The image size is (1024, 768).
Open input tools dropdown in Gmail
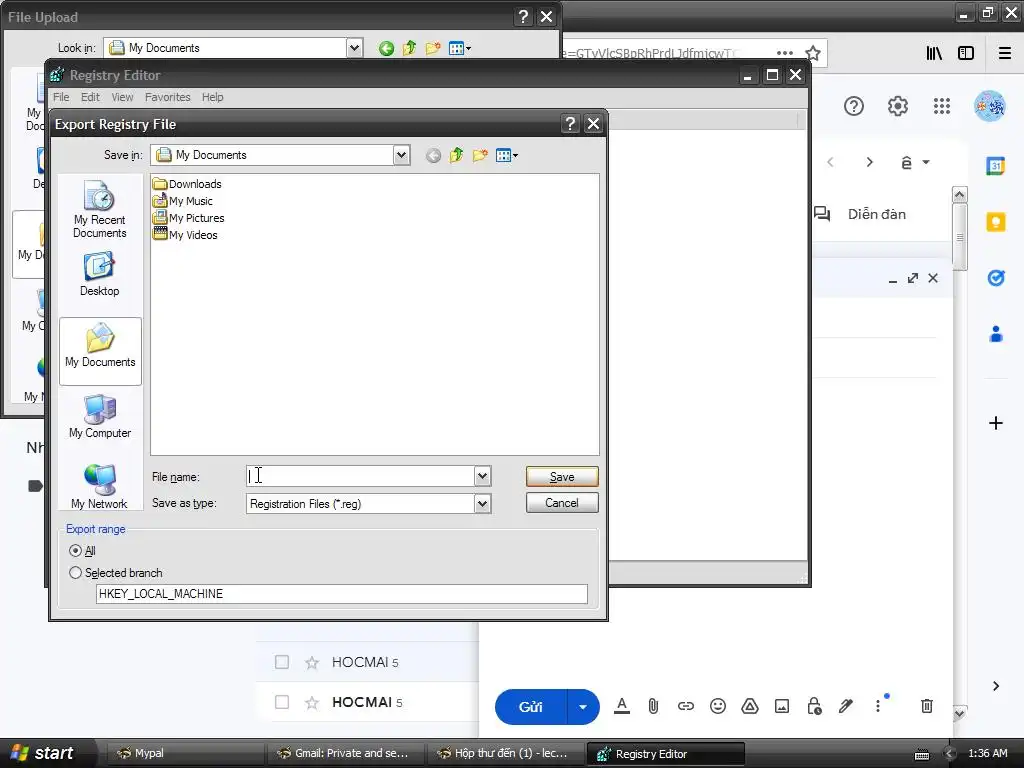tap(926, 162)
